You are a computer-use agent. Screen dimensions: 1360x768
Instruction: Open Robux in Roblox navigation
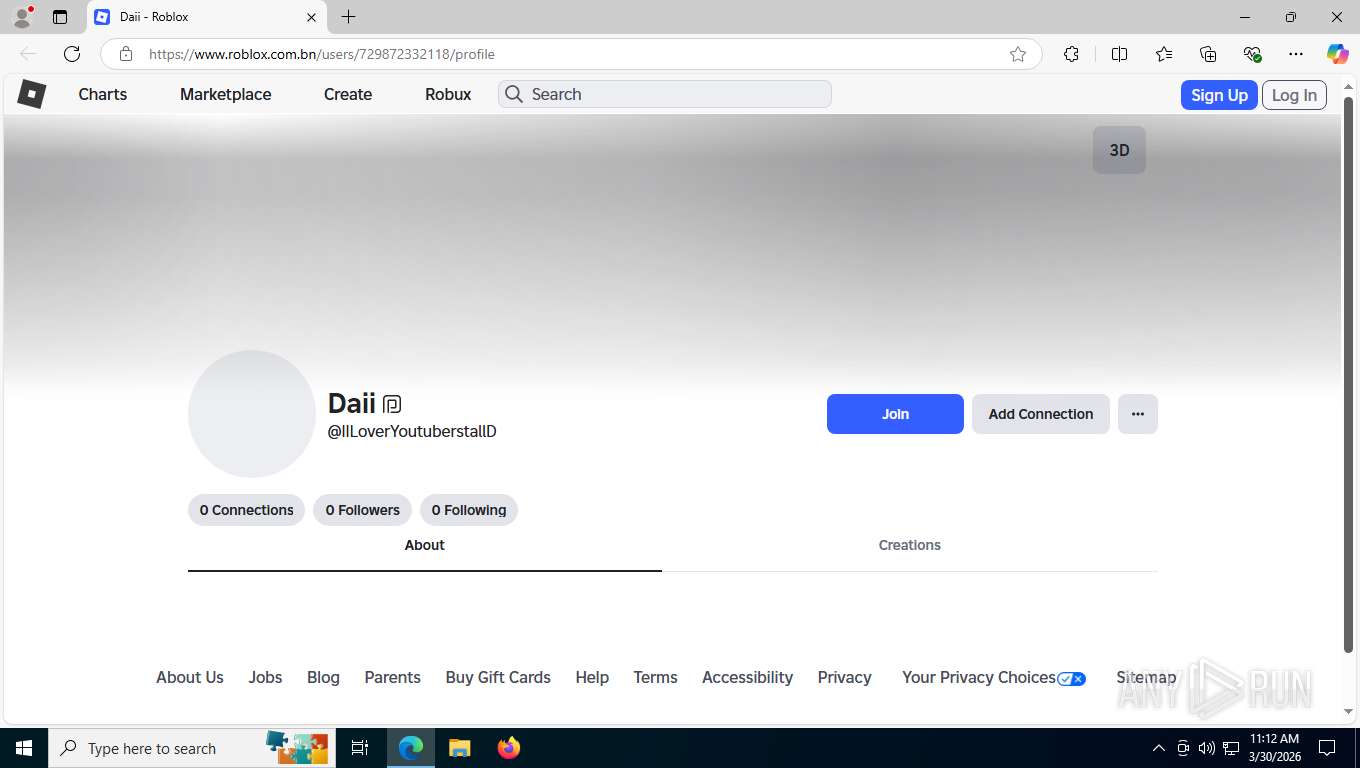448,94
